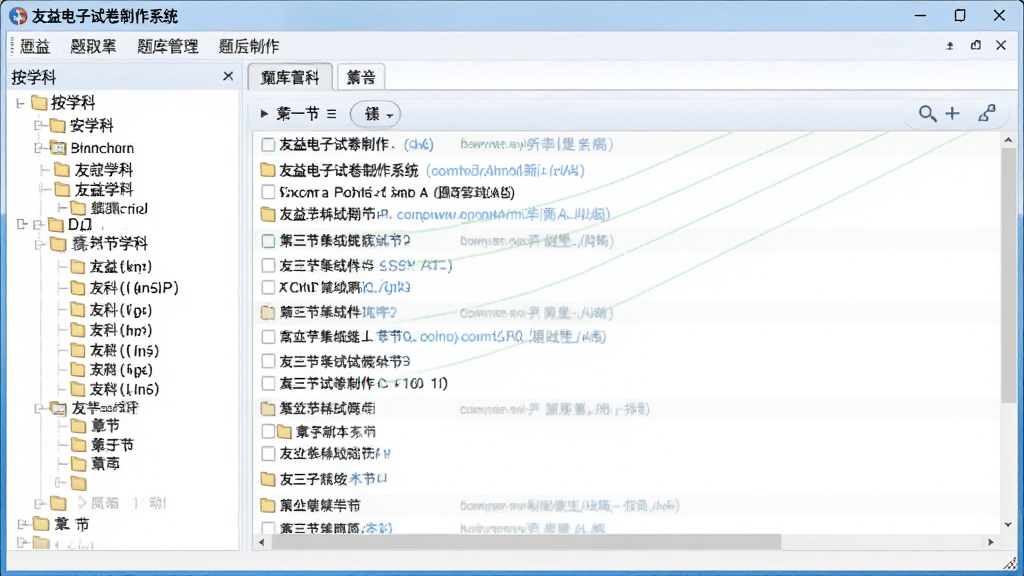Click the link icon beside the plus
The width and height of the screenshot is (1024, 576).
click(987, 114)
